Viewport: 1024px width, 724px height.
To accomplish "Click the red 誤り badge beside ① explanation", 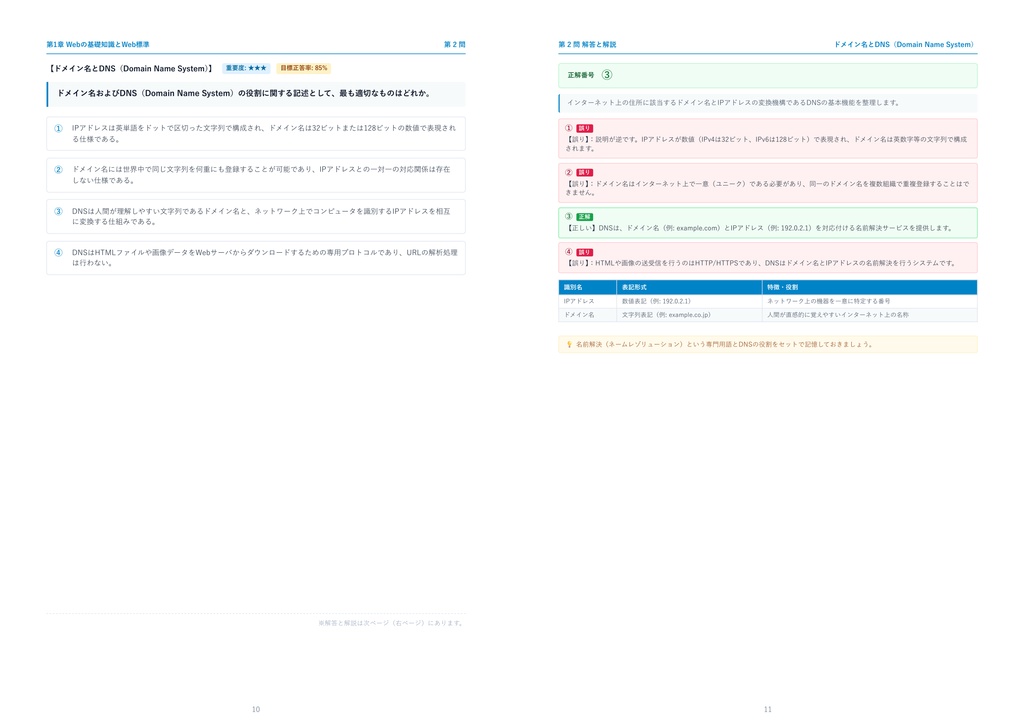I will (584, 129).
